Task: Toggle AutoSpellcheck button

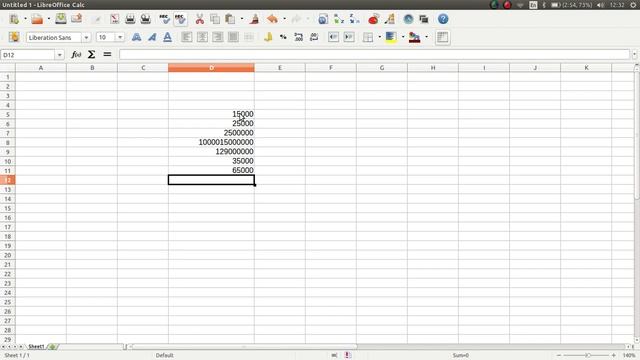Action: [x=180, y=19]
